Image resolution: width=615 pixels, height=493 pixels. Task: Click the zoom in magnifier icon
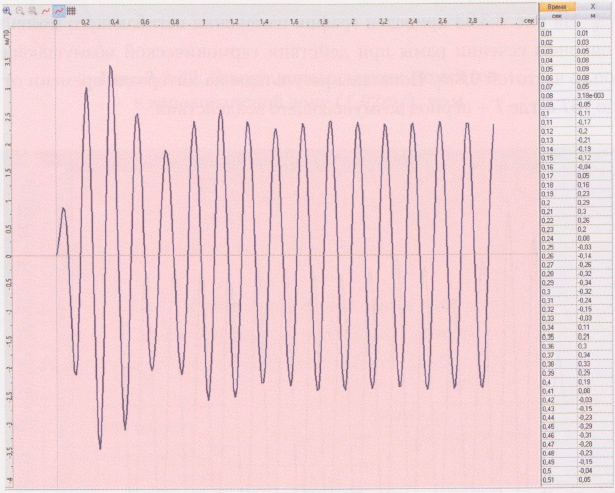7,11
